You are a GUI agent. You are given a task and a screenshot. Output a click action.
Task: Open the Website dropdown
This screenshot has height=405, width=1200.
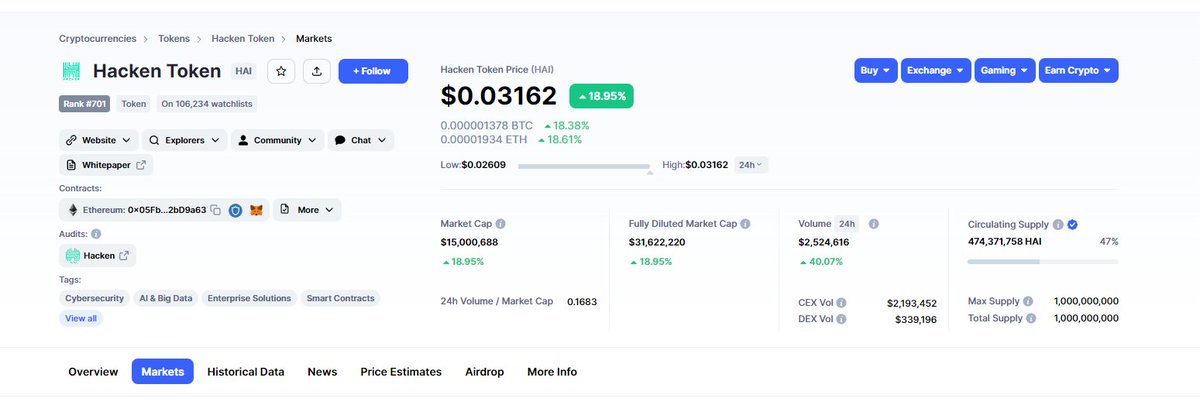tap(98, 140)
